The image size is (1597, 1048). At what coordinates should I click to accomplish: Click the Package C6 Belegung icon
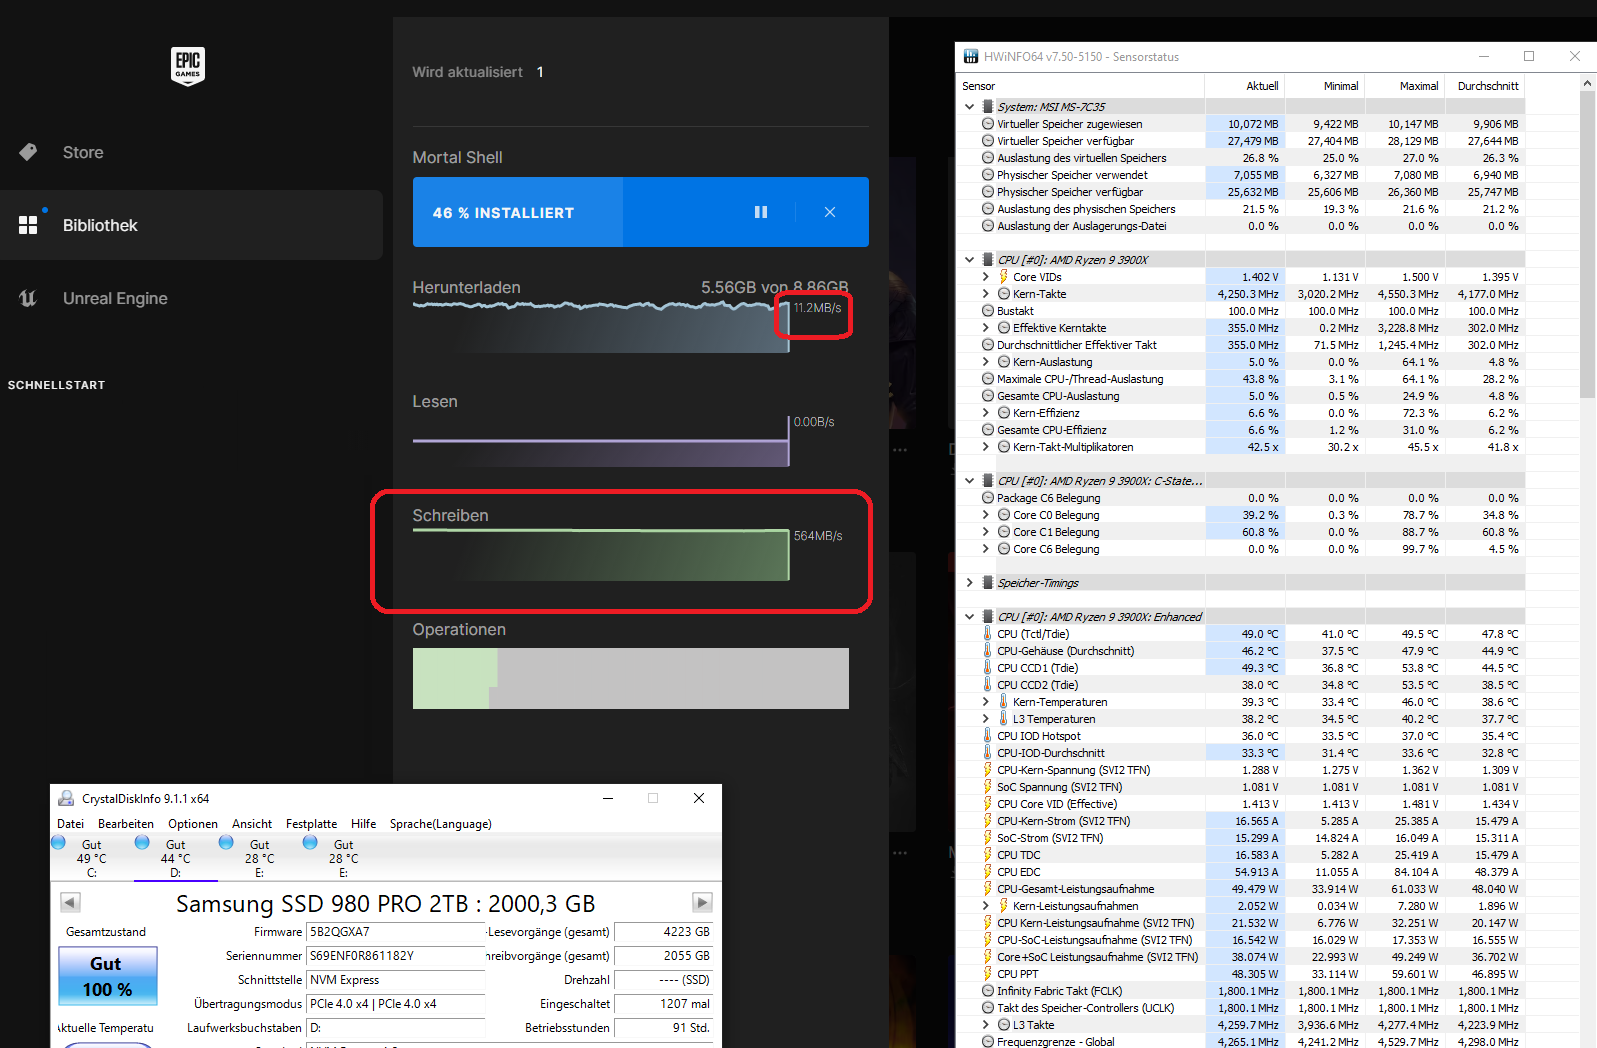pos(988,498)
